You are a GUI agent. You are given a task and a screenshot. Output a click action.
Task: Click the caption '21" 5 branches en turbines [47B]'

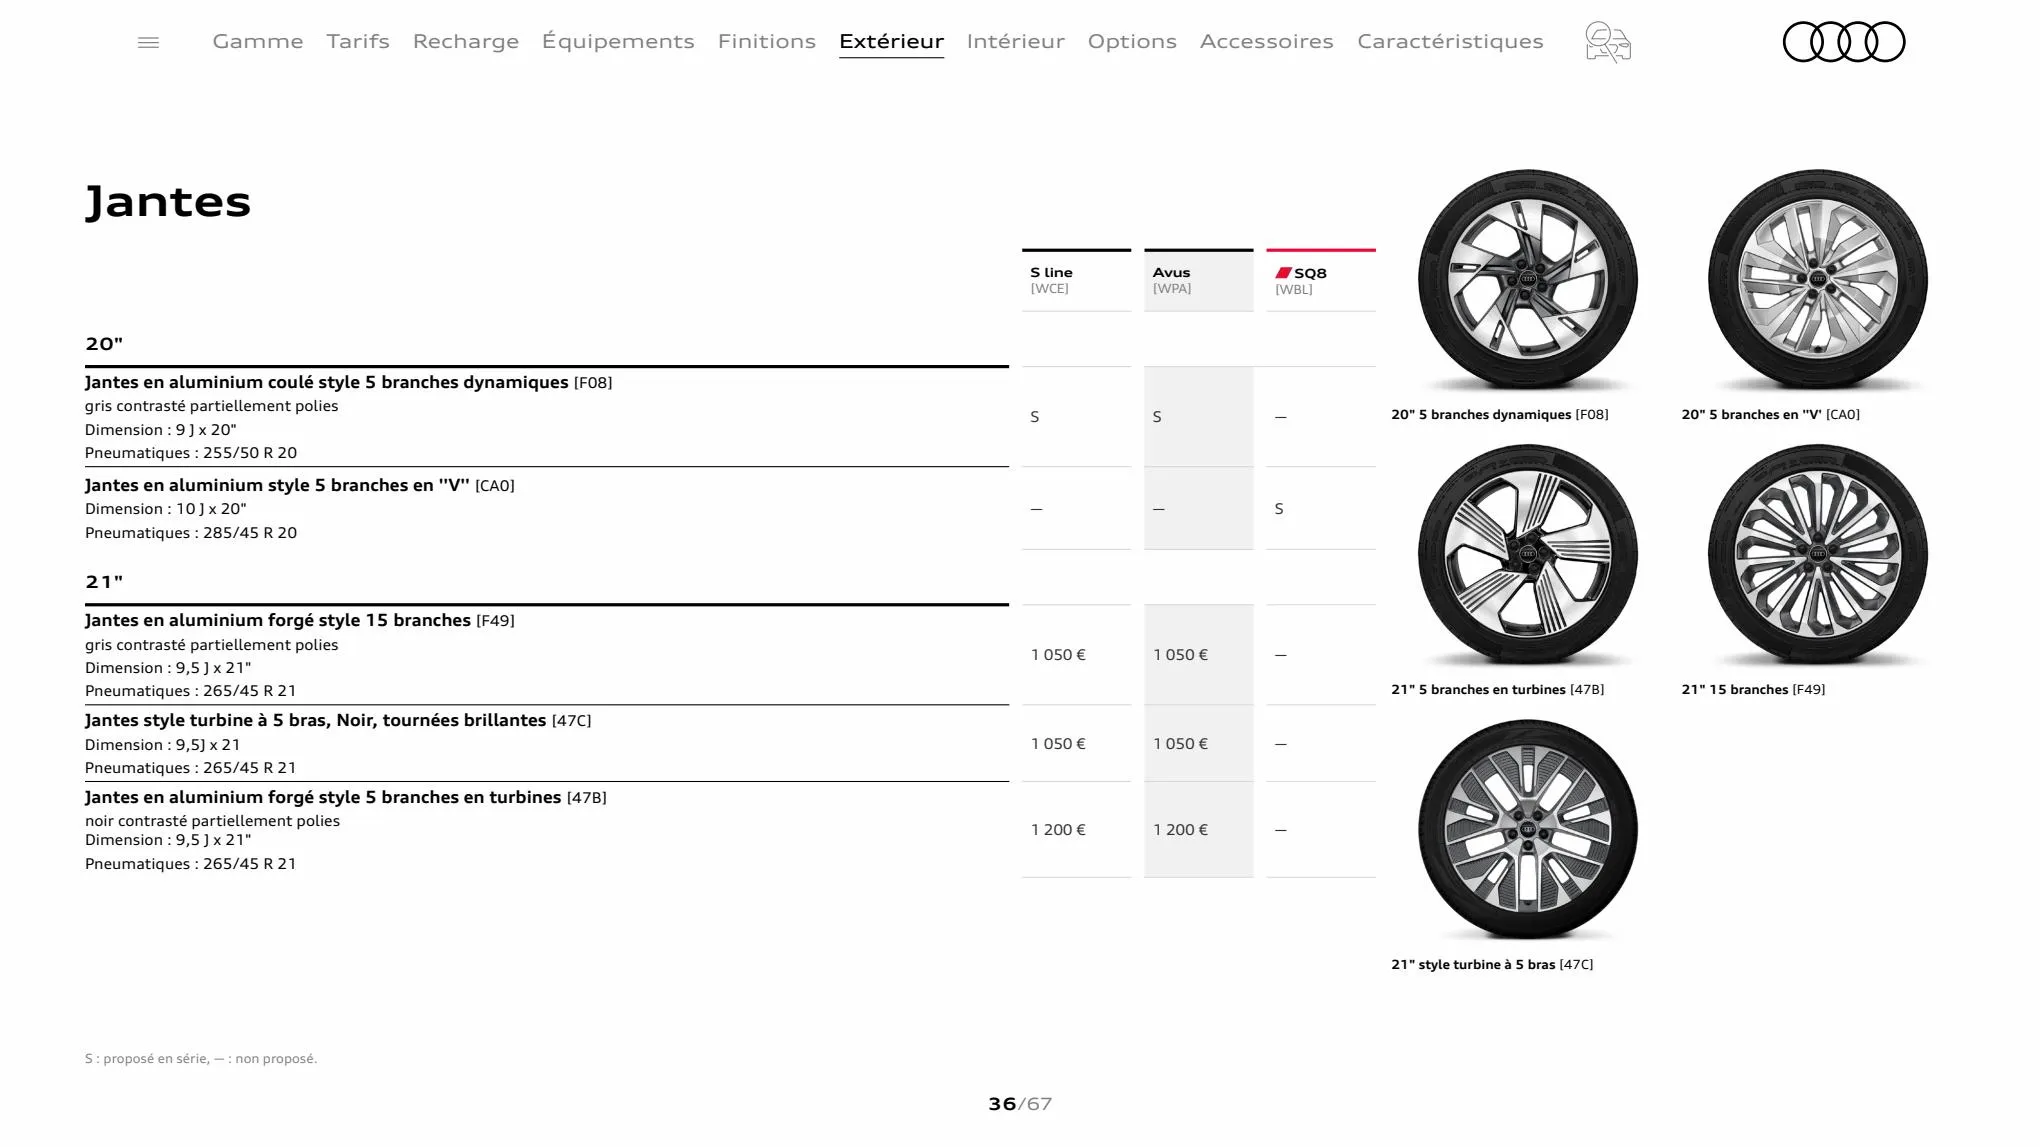click(x=1498, y=689)
